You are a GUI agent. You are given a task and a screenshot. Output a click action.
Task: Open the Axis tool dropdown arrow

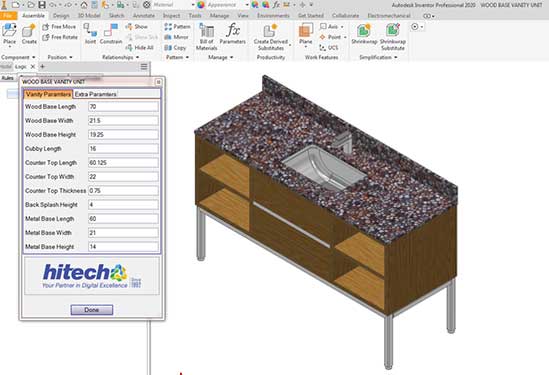[342, 27]
